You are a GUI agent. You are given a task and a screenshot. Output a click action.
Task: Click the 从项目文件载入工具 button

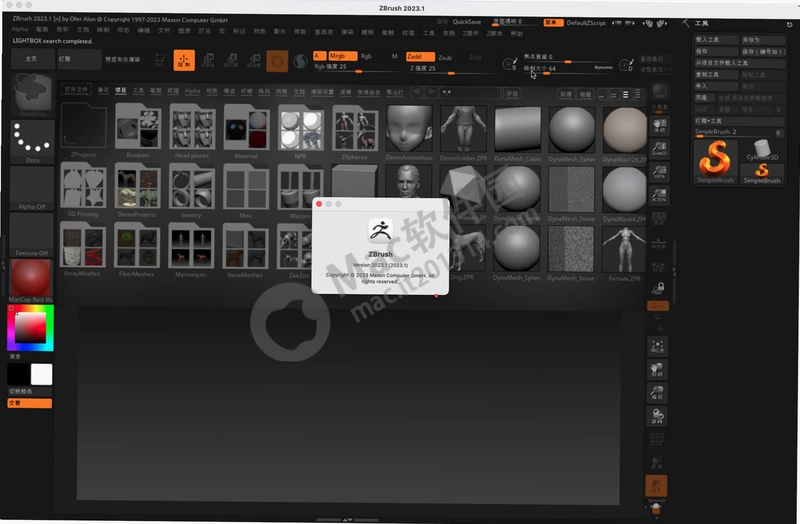(x=739, y=63)
